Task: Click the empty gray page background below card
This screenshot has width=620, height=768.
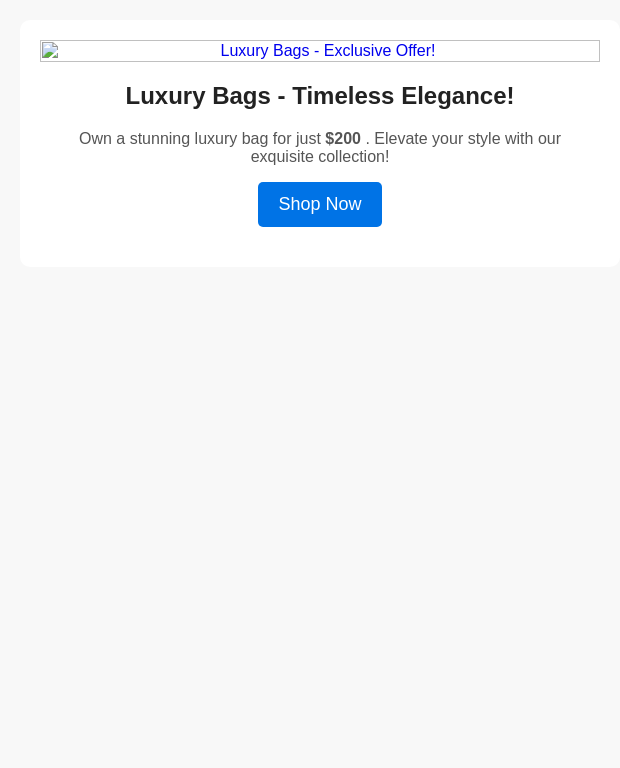Action: pos(310,514)
